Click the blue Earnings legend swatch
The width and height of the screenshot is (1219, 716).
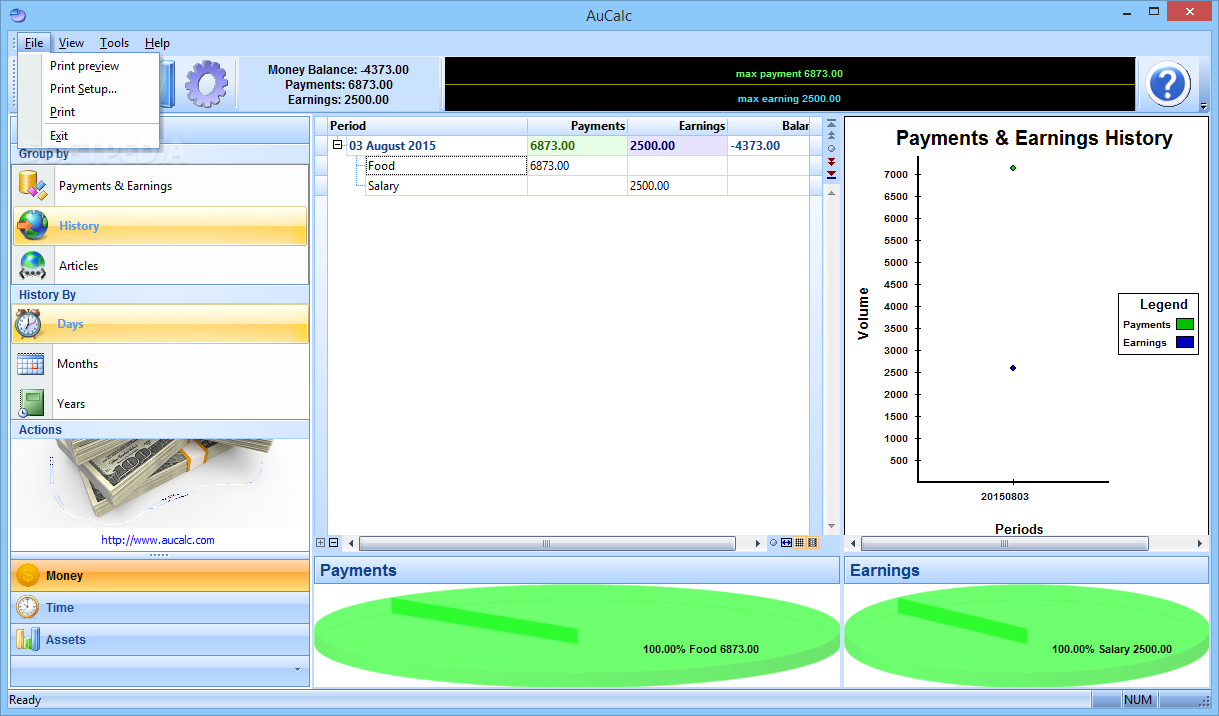[1185, 342]
